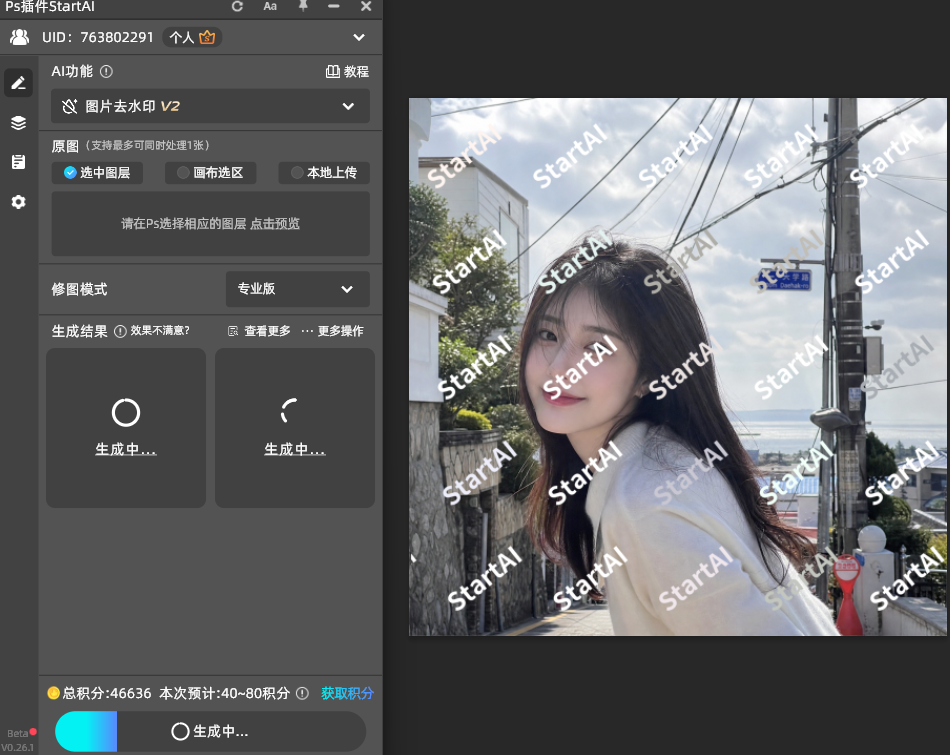Click the refresh icon in the title bar
This screenshot has height=755, width=950.
coord(237,6)
